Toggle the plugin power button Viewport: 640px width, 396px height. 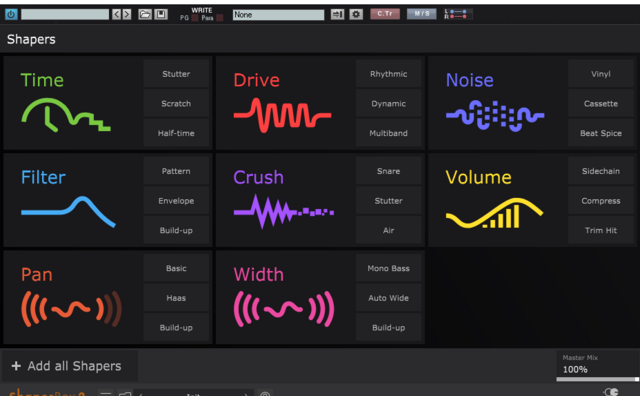[11, 15]
